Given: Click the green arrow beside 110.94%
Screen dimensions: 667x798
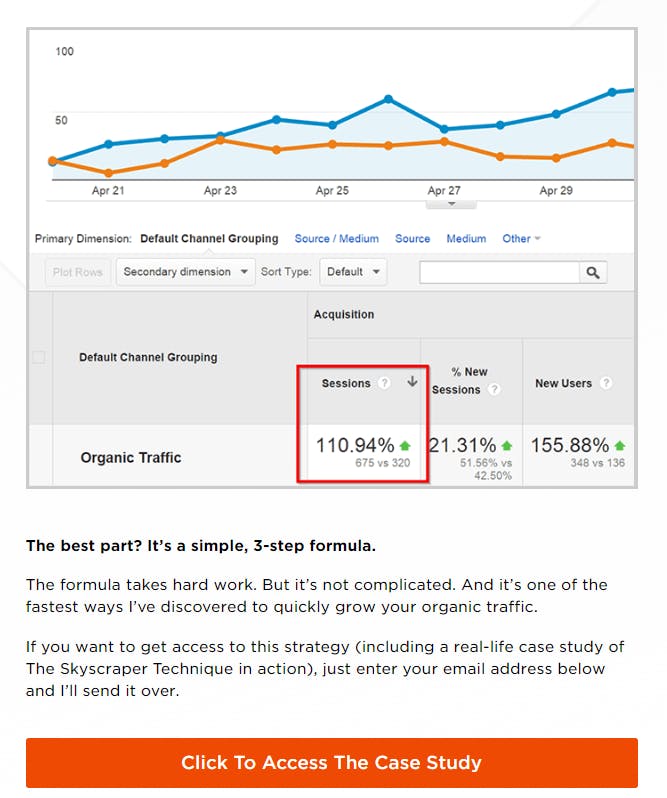Looking at the screenshot, I should pos(405,446).
